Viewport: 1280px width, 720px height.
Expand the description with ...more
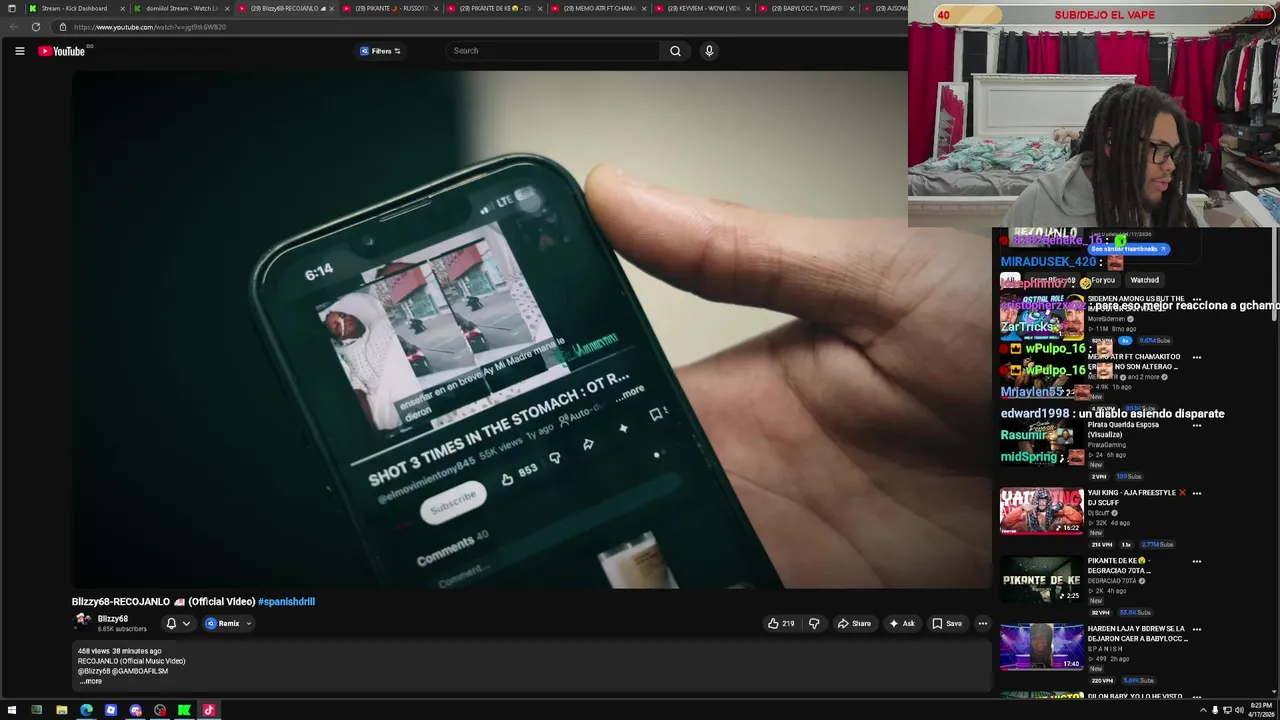[91, 681]
